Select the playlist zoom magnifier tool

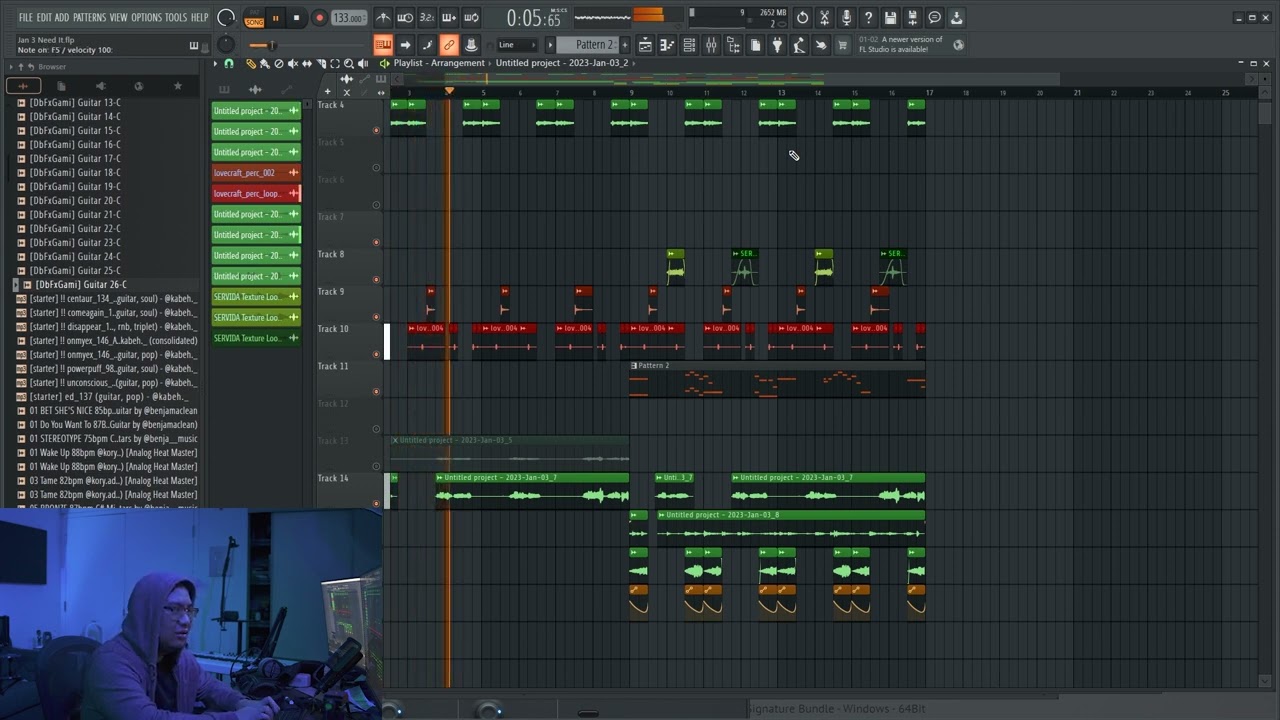(x=349, y=63)
